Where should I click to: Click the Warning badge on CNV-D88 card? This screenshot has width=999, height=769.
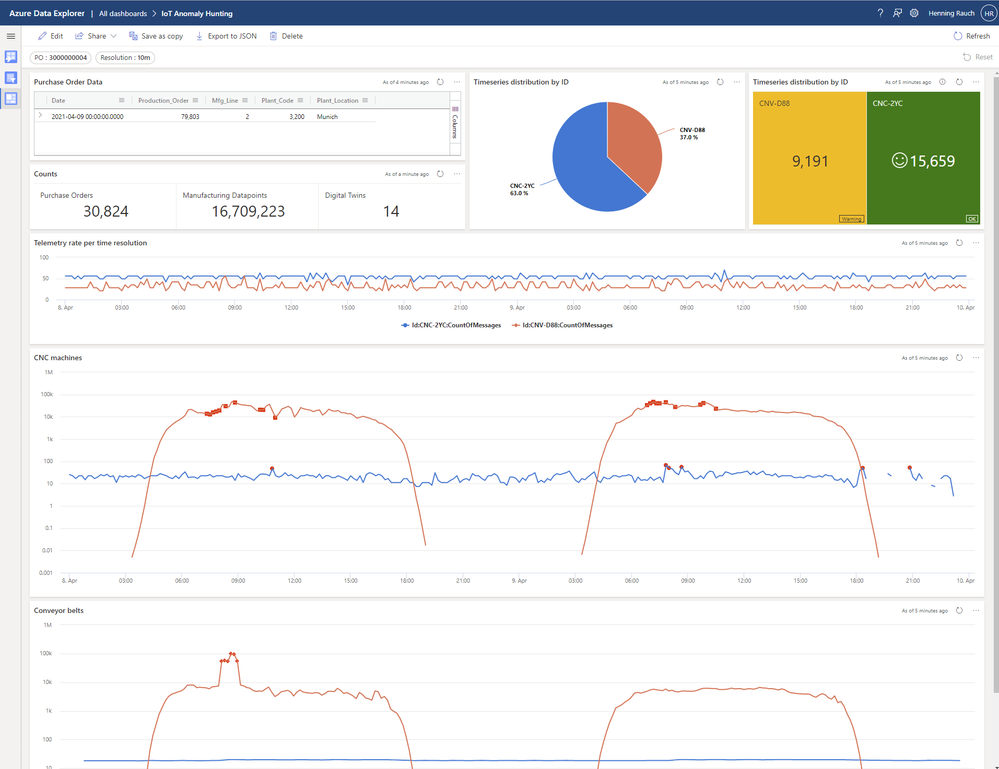click(851, 219)
